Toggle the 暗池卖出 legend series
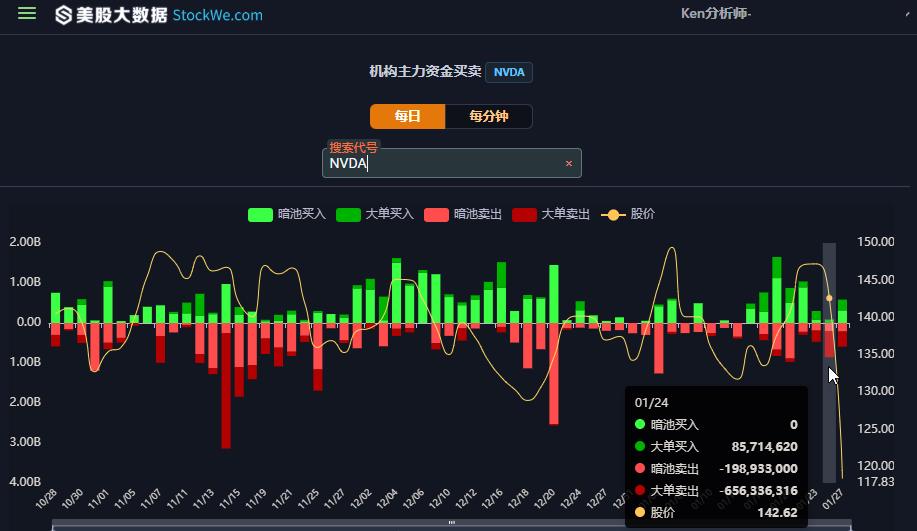This screenshot has height=531, width=917. tap(463, 215)
